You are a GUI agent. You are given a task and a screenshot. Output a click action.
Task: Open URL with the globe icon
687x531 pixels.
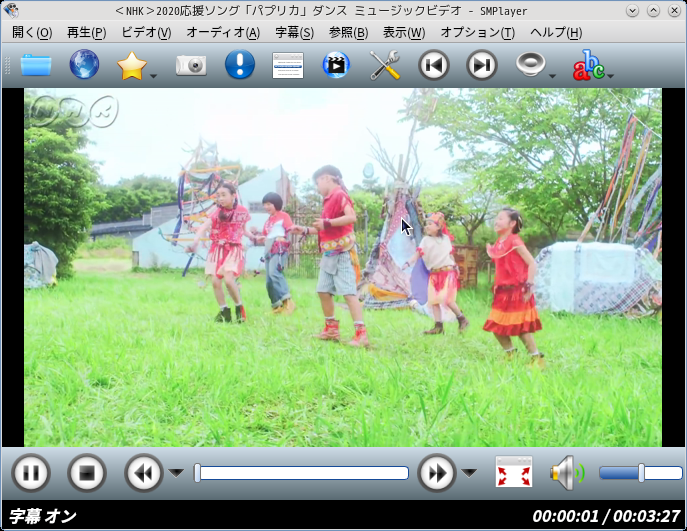click(84, 64)
